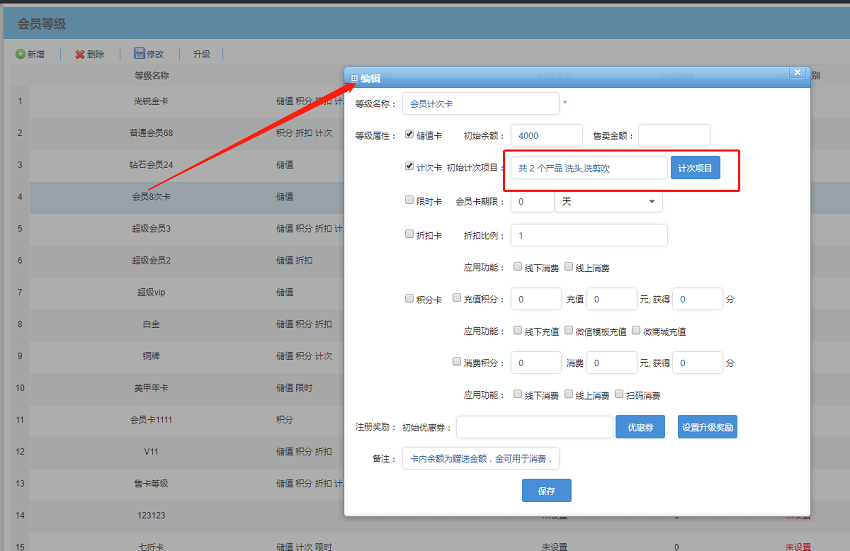Image resolution: width=850 pixels, height=551 pixels.
Task: Select the 超级会员2 row
Action: [177, 260]
